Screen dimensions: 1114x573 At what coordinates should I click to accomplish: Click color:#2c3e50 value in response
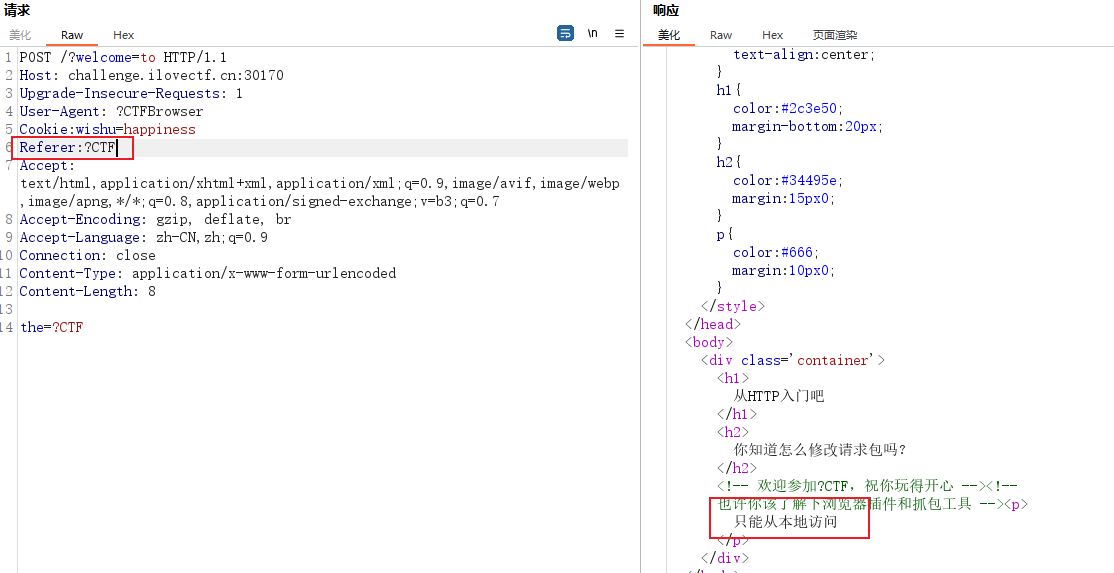point(811,109)
